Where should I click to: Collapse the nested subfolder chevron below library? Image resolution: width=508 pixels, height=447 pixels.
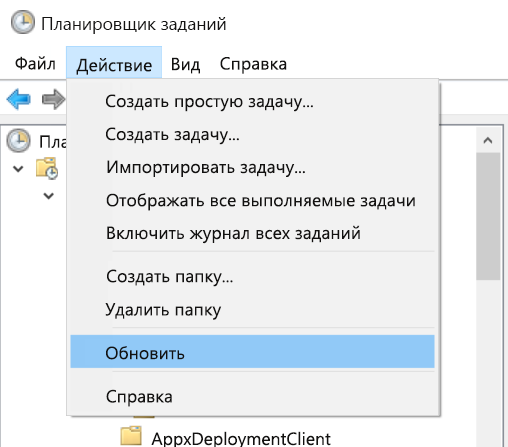point(49,196)
